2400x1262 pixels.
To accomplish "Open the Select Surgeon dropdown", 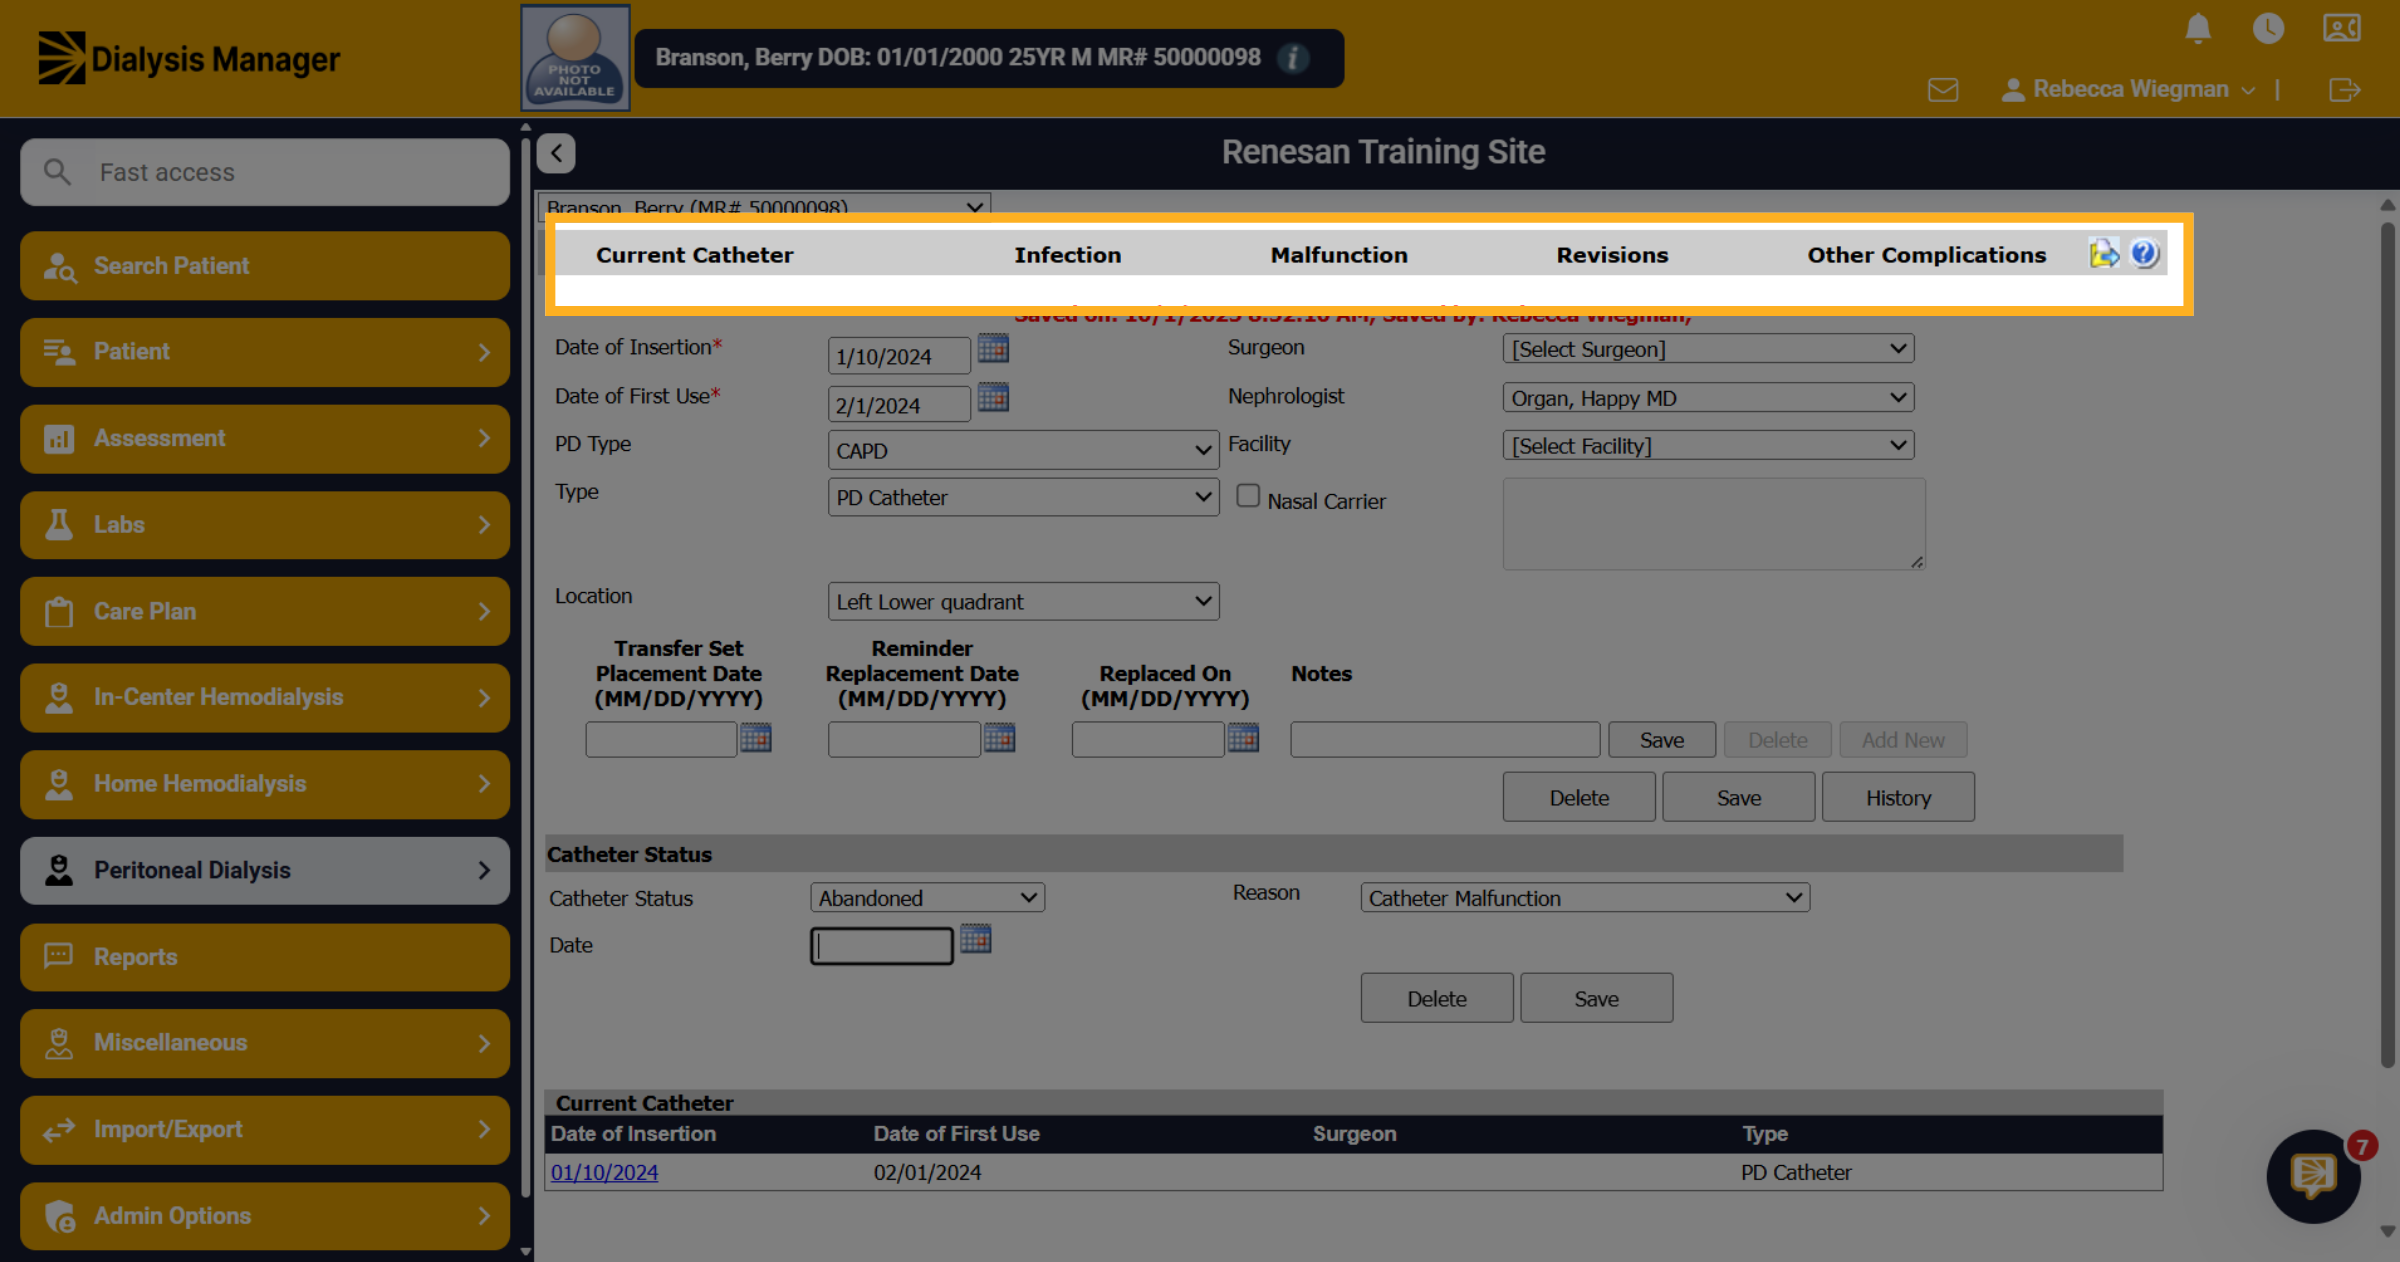I will coord(1708,349).
